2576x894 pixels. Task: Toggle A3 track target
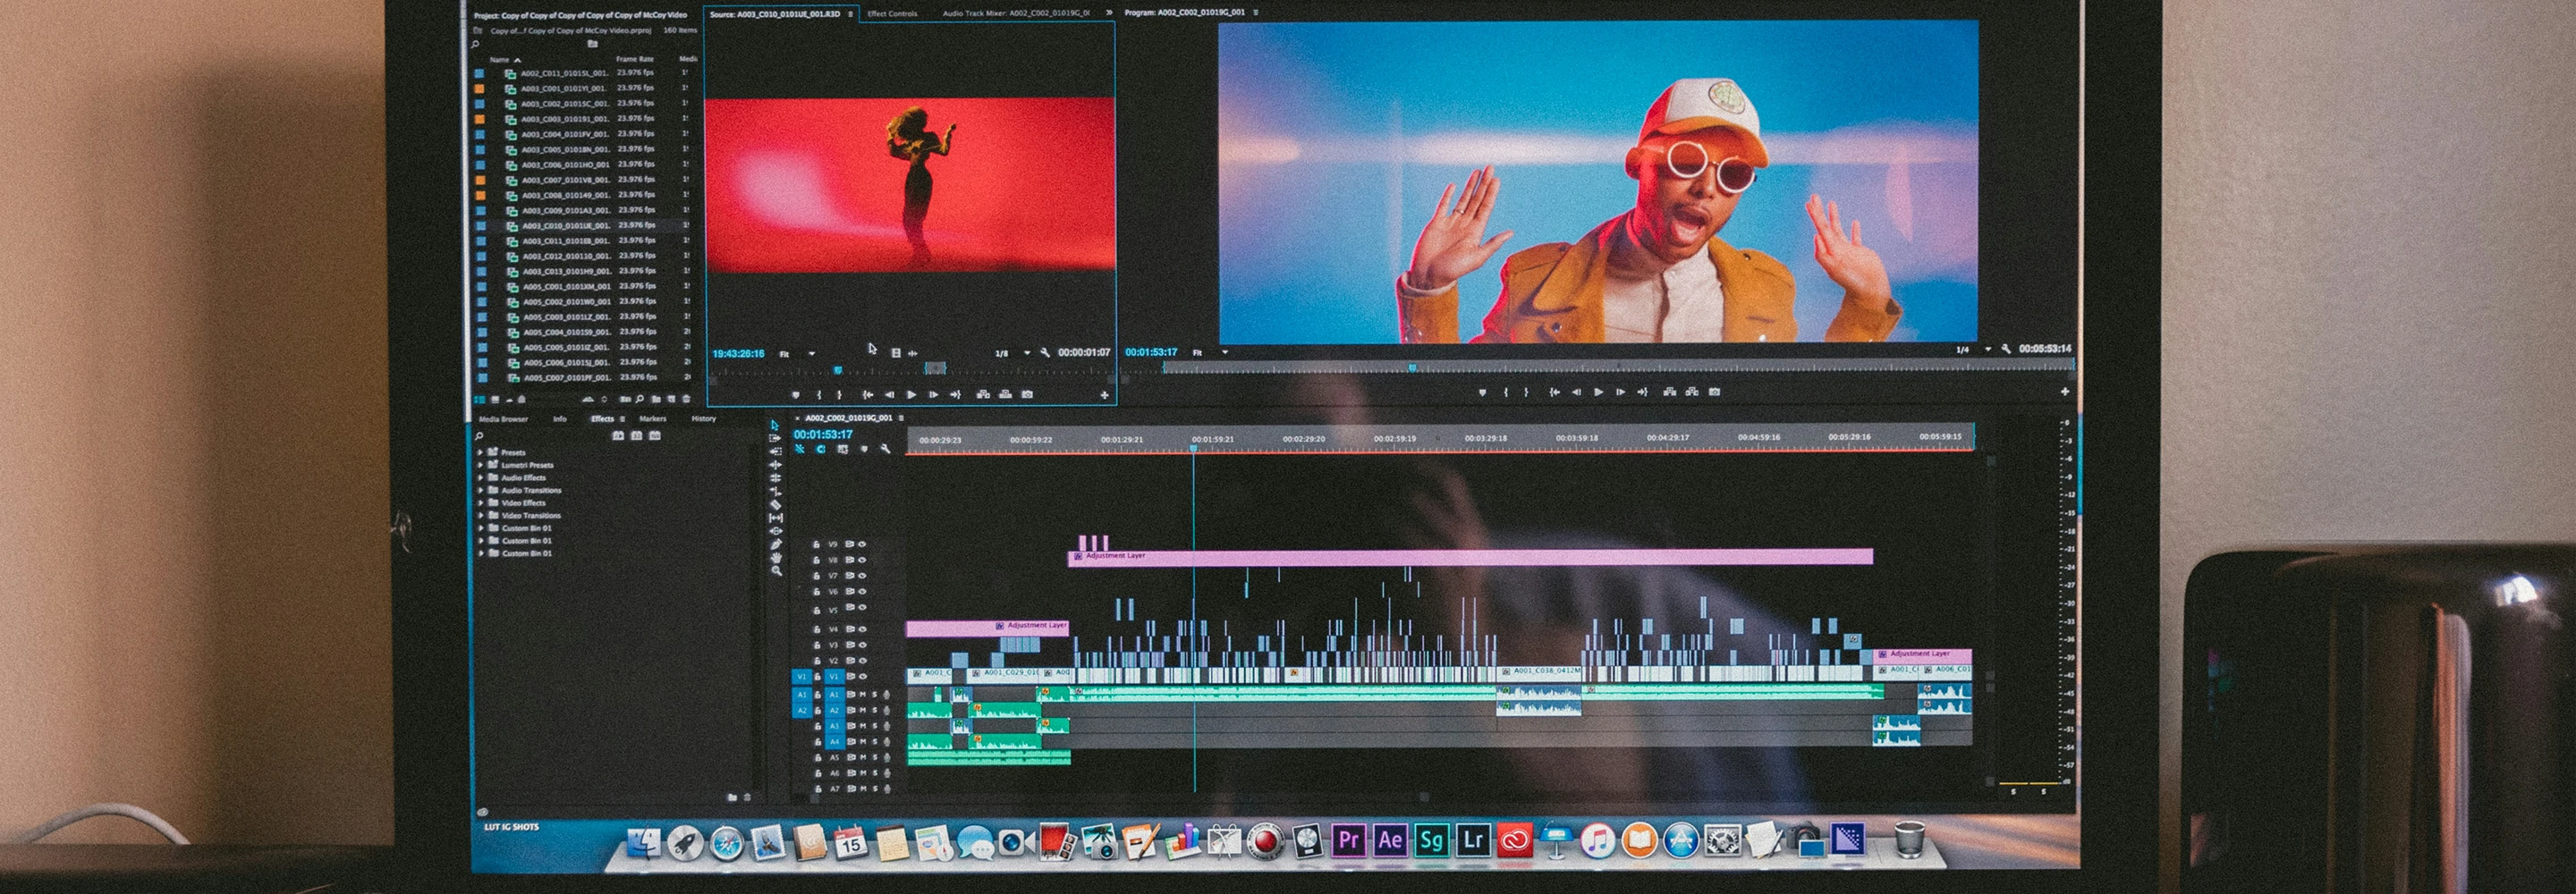835,727
